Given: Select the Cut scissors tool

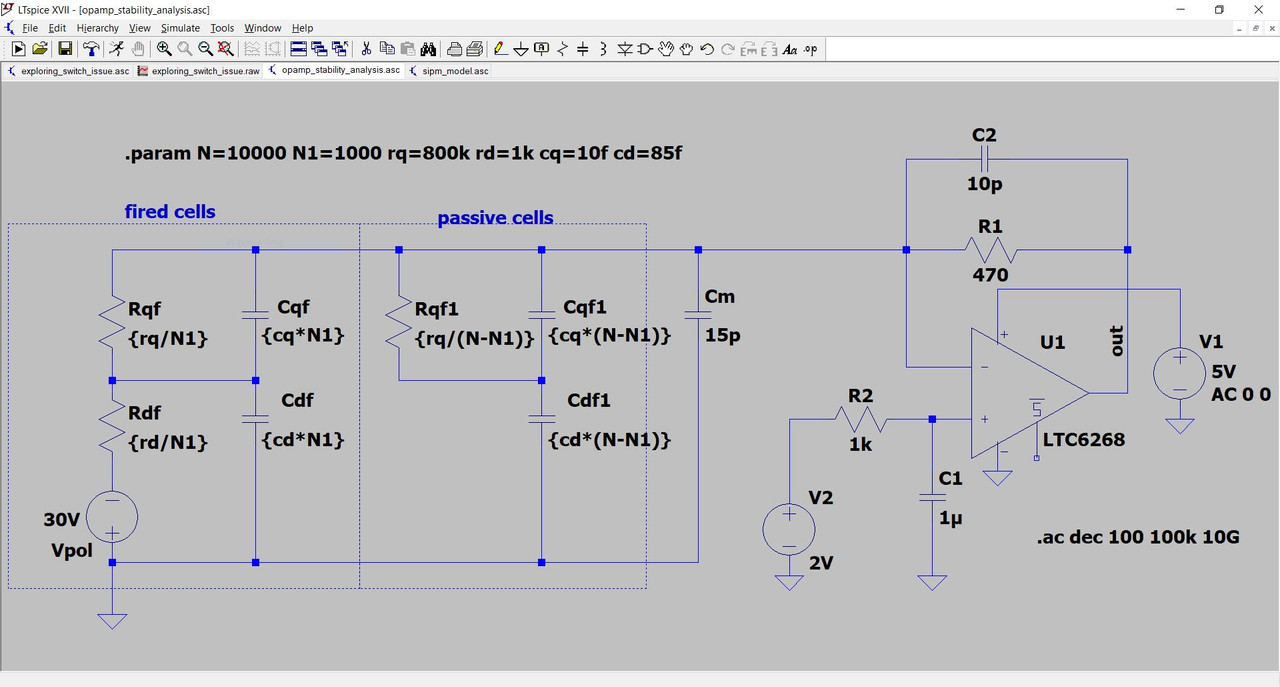Looking at the screenshot, I should (x=366, y=49).
